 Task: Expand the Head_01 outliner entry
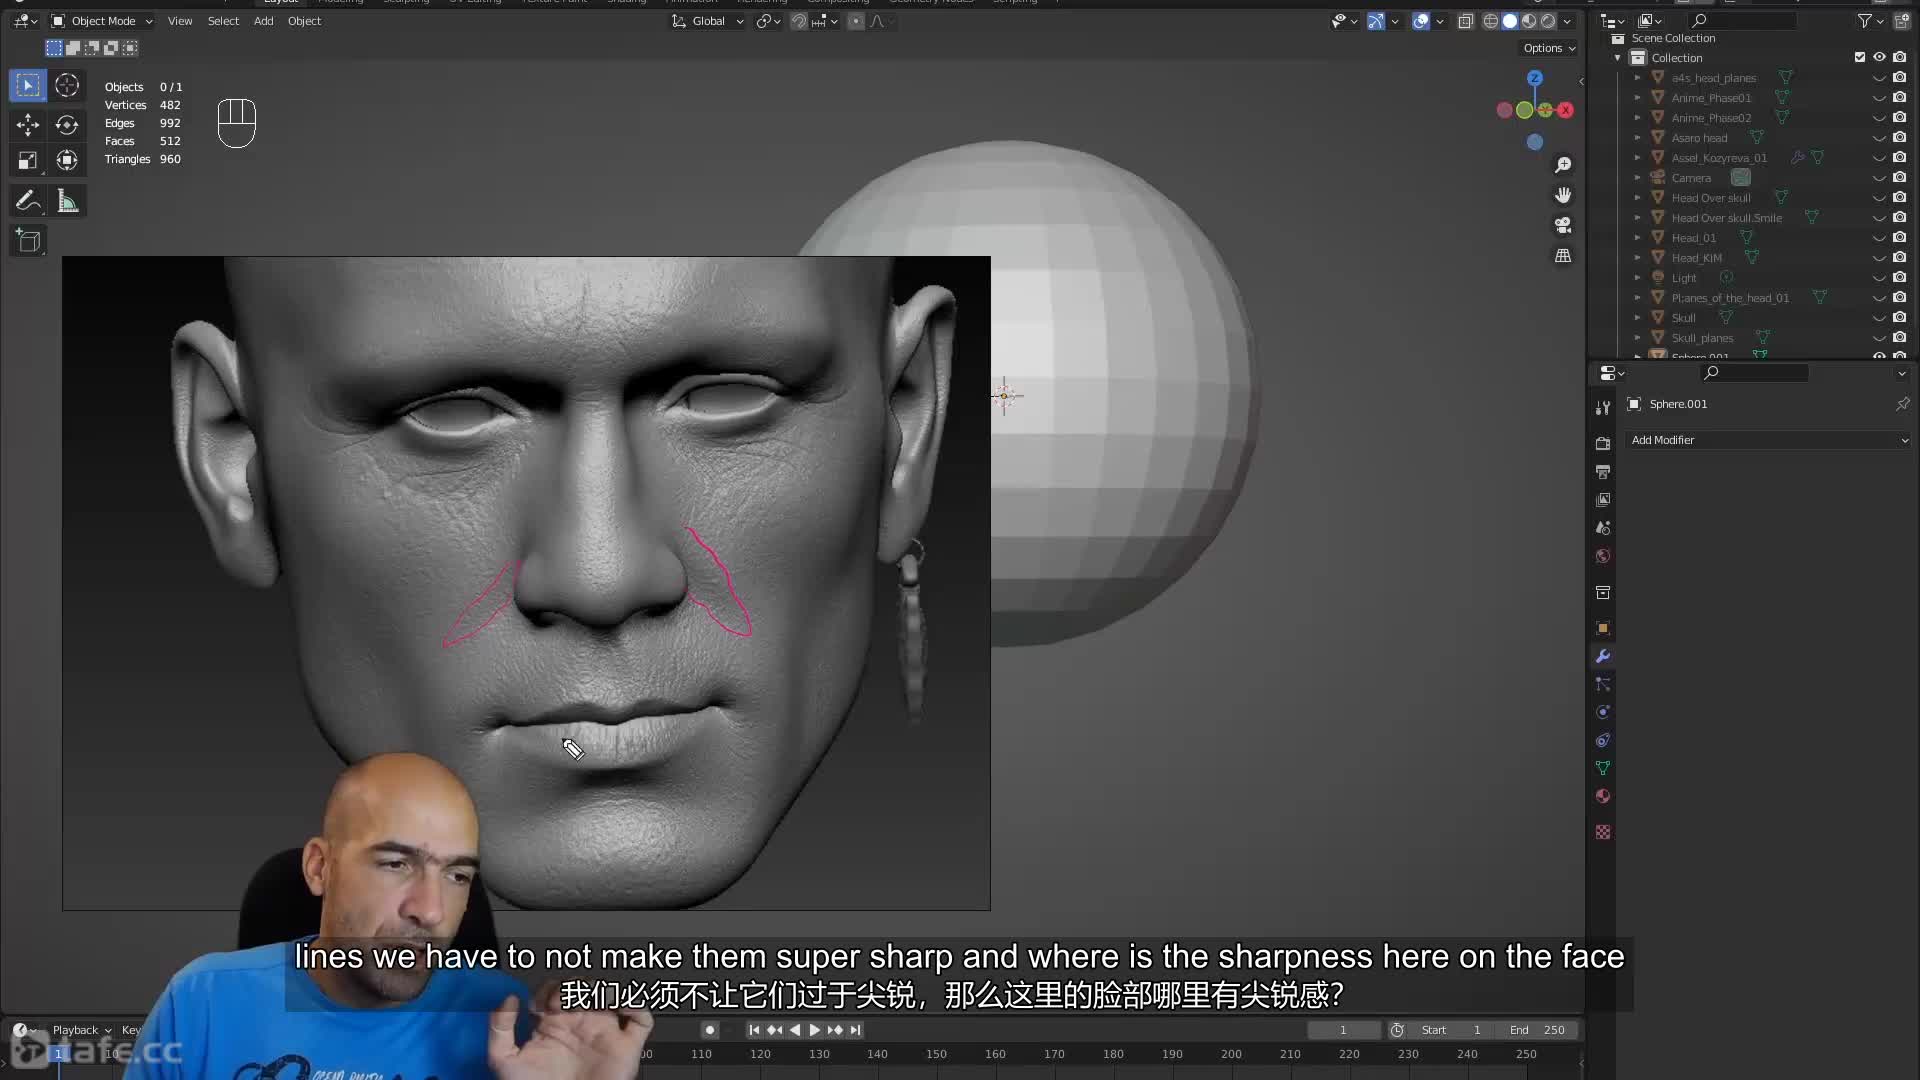tap(1637, 238)
